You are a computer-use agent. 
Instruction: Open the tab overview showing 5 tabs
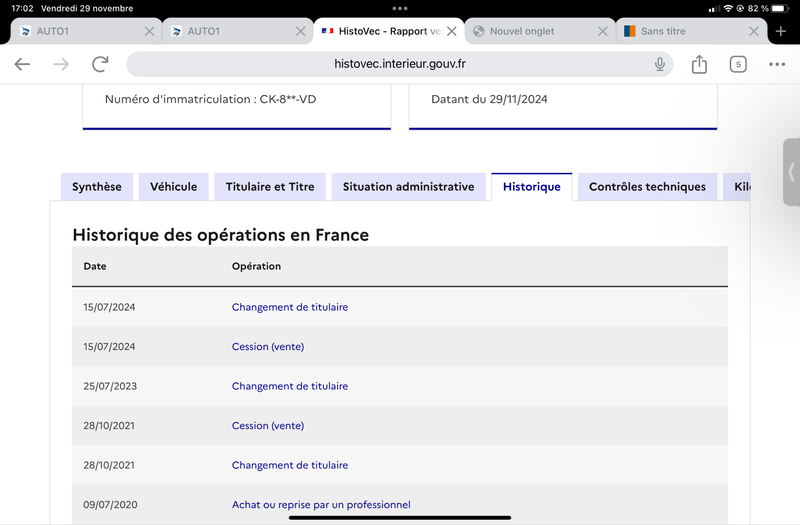(738, 64)
